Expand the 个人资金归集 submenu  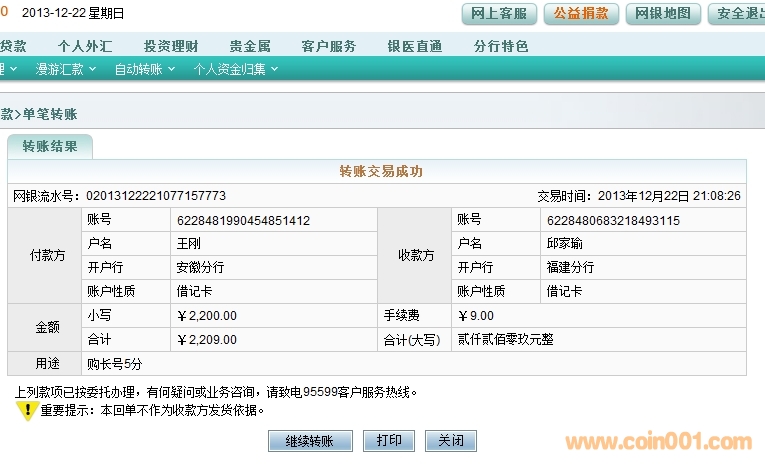pos(235,69)
